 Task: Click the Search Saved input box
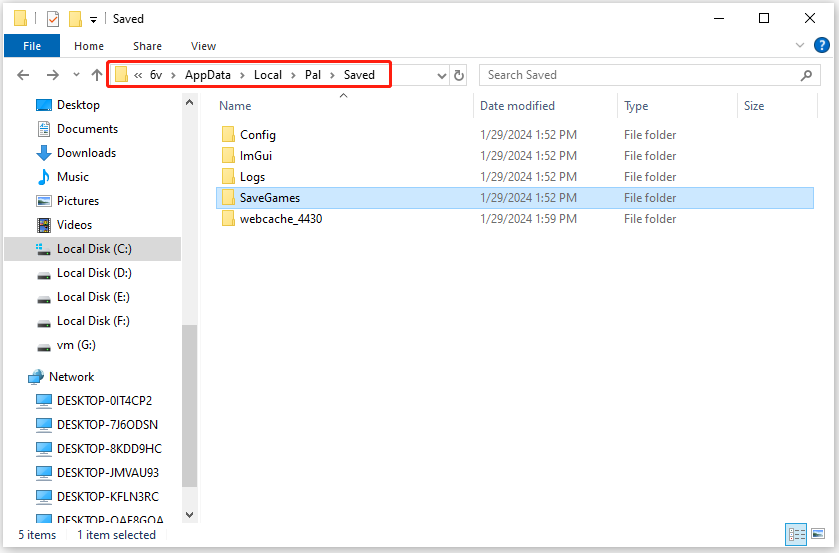pyautogui.click(x=641, y=75)
